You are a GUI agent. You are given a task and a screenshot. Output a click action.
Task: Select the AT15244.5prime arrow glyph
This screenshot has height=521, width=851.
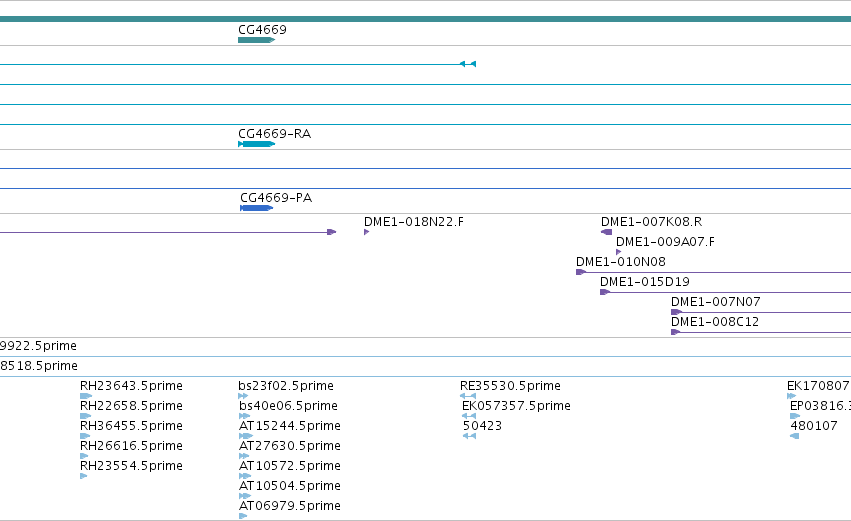tap(246, 436)
